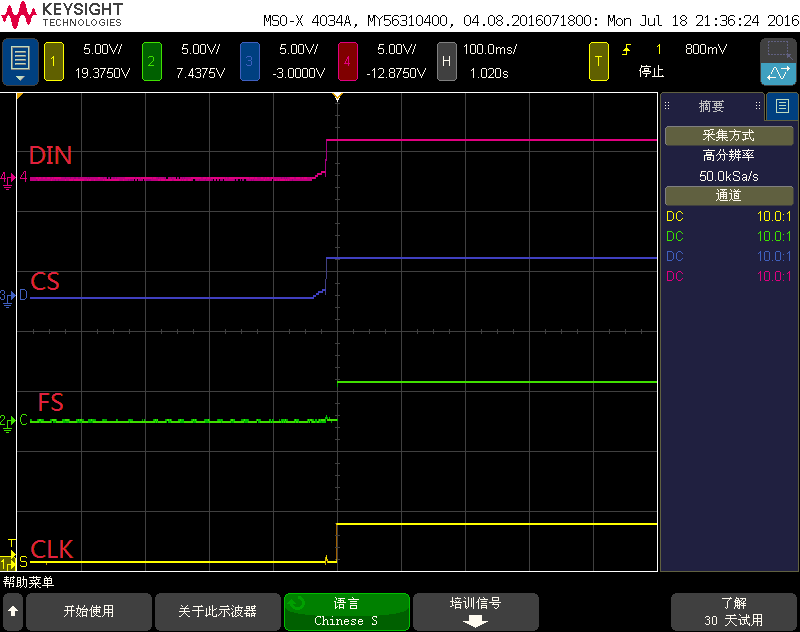Click the 50.0kSa/s sample rate
Image resolution: width=800 pixels, height=632 pixels.
[729, 176]
